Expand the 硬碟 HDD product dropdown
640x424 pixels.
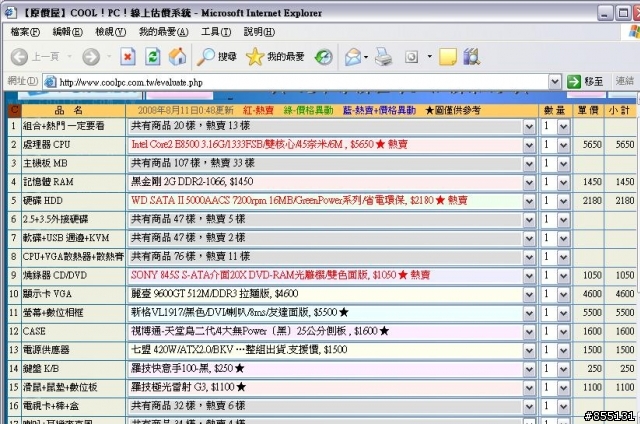[x=529, y=201]
